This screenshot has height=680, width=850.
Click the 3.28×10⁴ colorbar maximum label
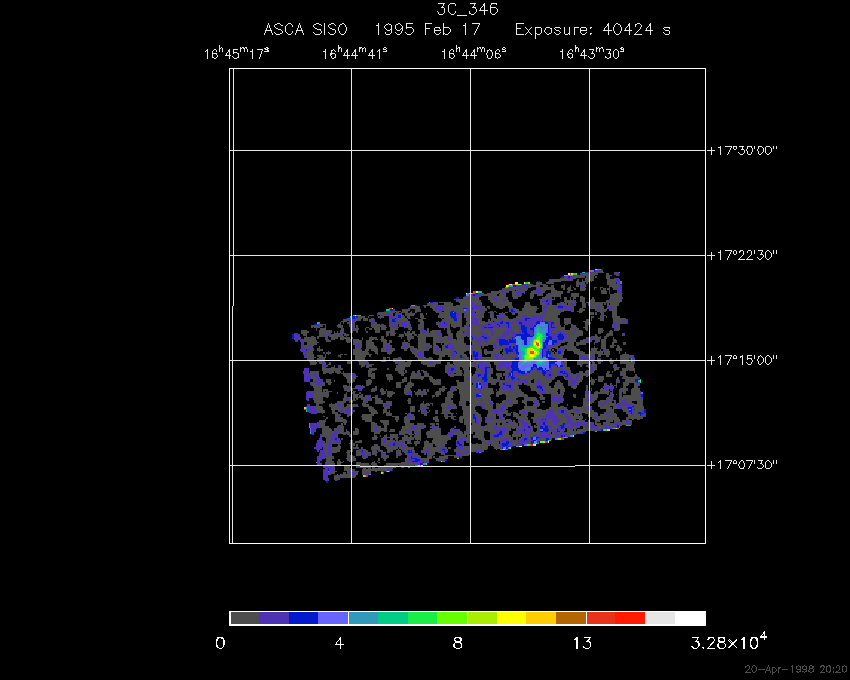727,642
